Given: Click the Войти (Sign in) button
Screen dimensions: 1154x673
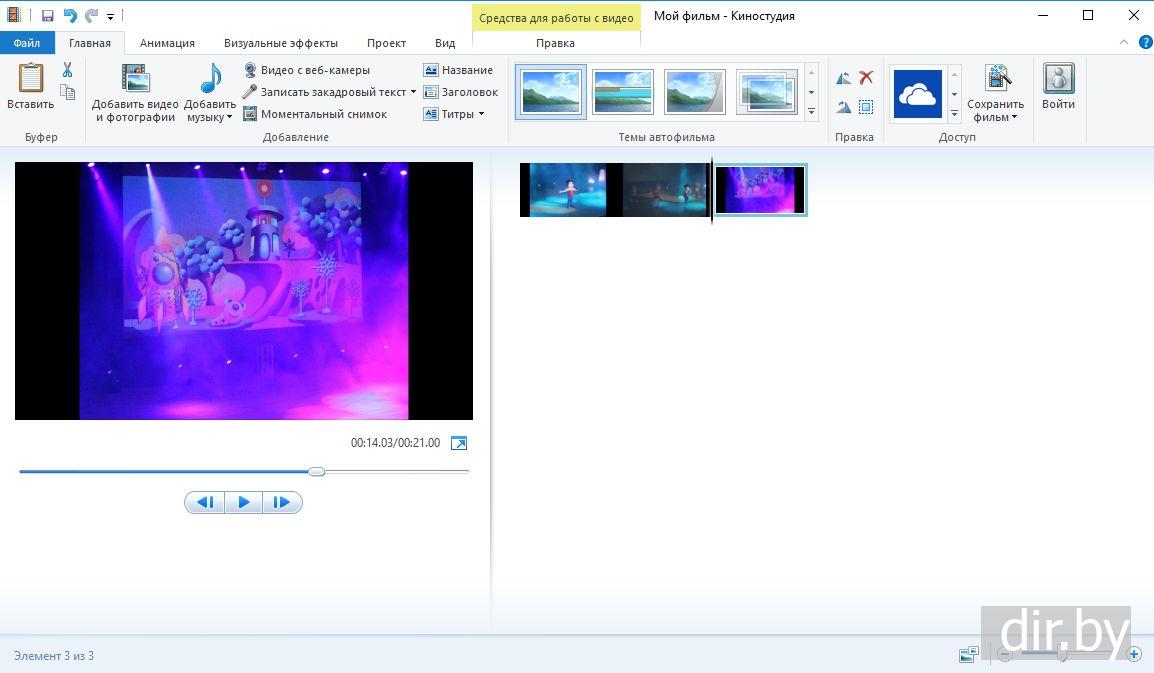Looking at the screenshot, I should pyautogui.click(x=1058, y=88).
